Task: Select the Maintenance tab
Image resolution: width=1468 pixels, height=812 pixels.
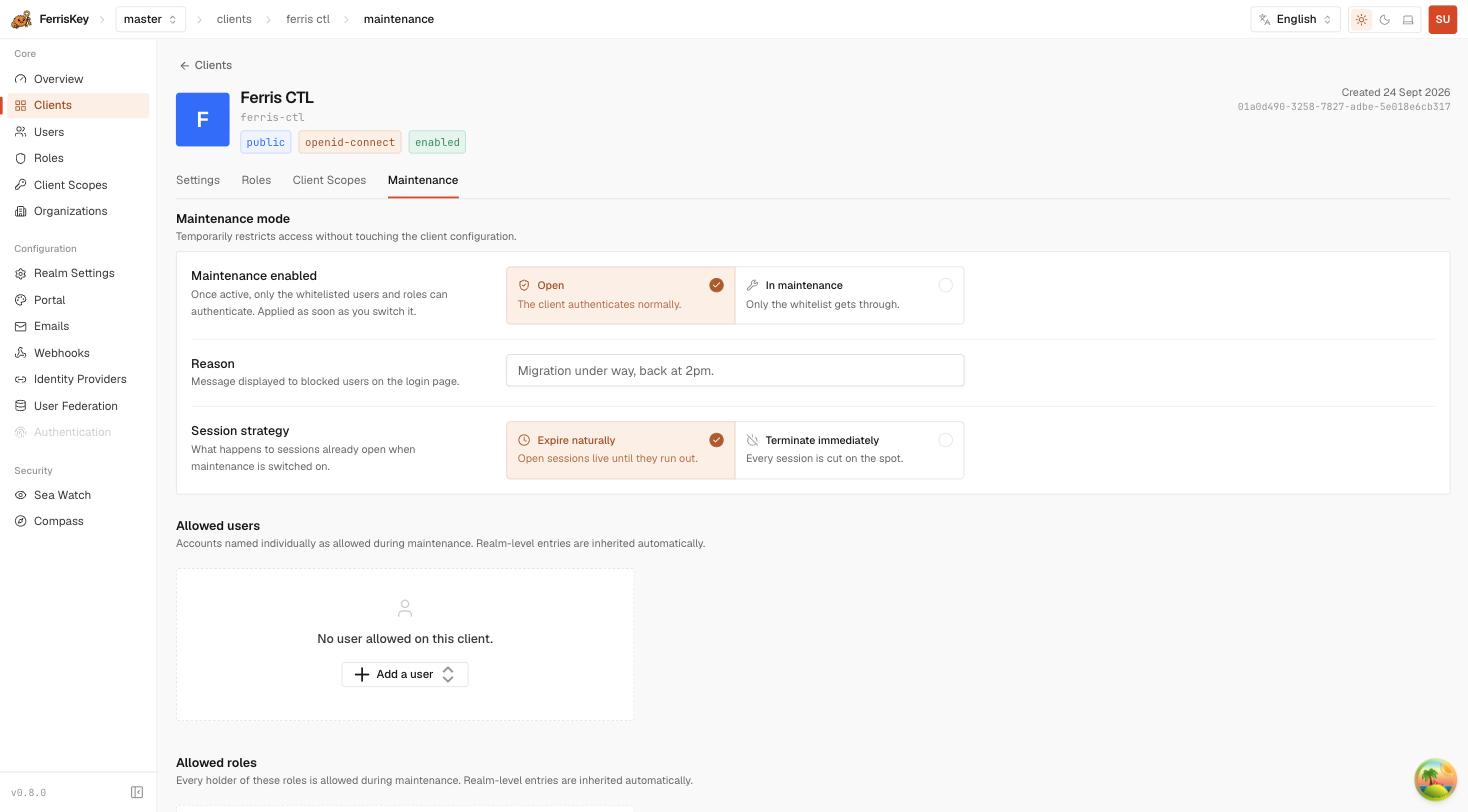Action: coord(423,180)
